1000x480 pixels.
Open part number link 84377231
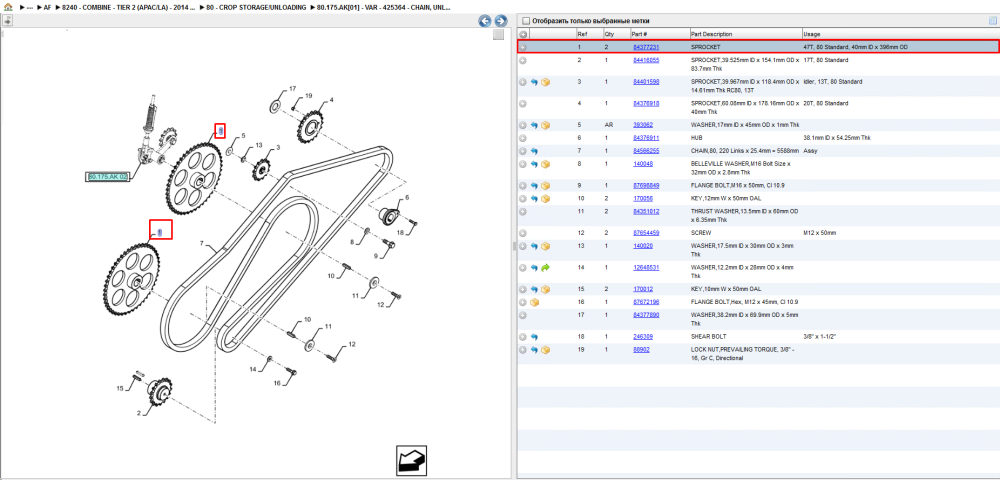coord(645,47)
